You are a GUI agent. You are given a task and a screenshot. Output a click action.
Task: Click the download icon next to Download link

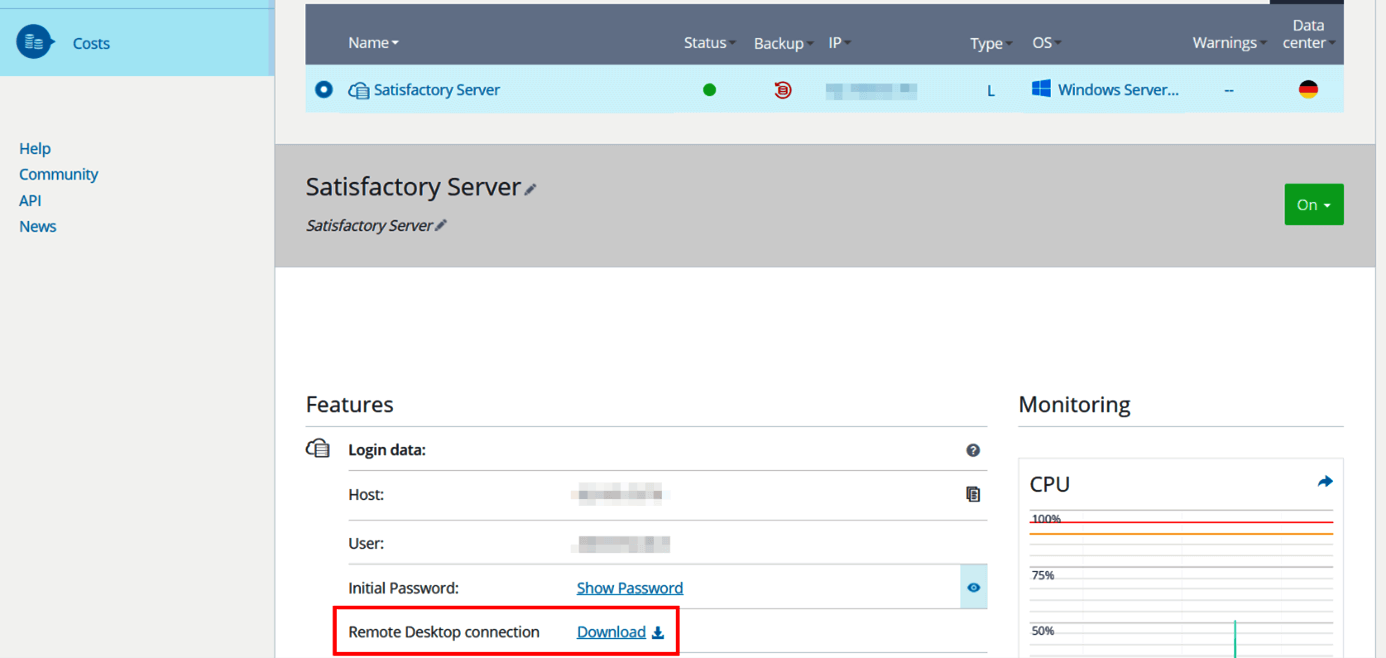[658, 632]
